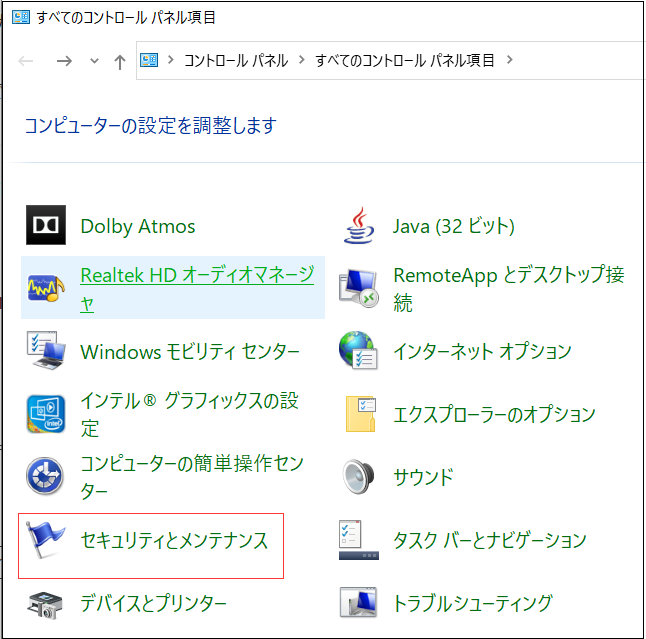Click タスク バーとナビゲーション text link
The image size is (646, 639).
click(490, 540)
